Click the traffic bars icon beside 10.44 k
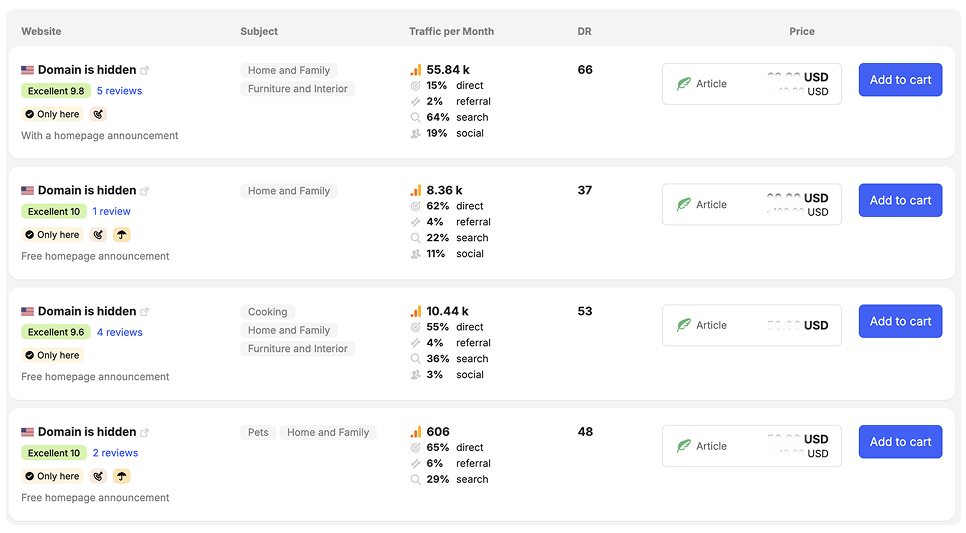Screen dimensions: 966x533 click(416, 311)
